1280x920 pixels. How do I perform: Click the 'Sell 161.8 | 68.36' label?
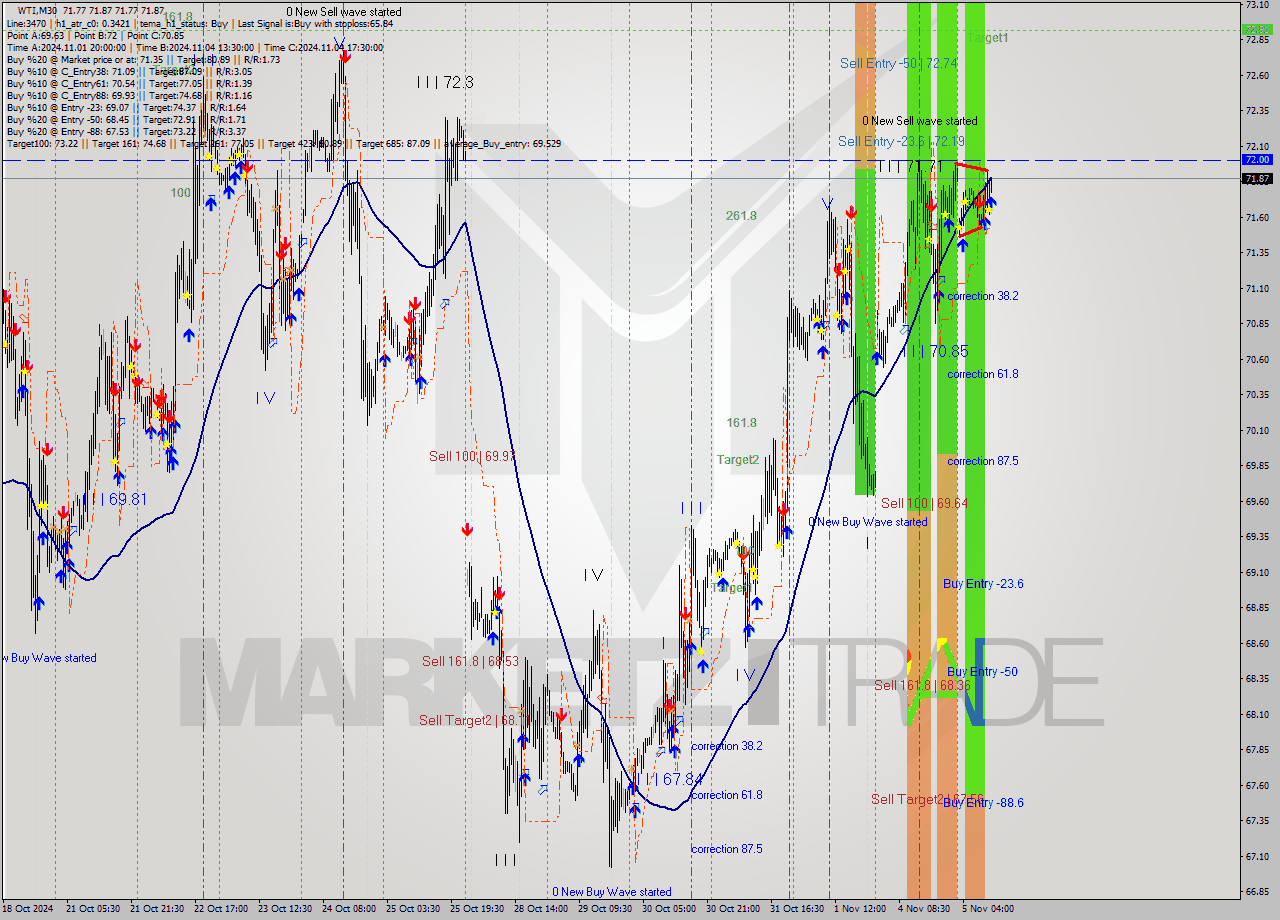[922, 685]
